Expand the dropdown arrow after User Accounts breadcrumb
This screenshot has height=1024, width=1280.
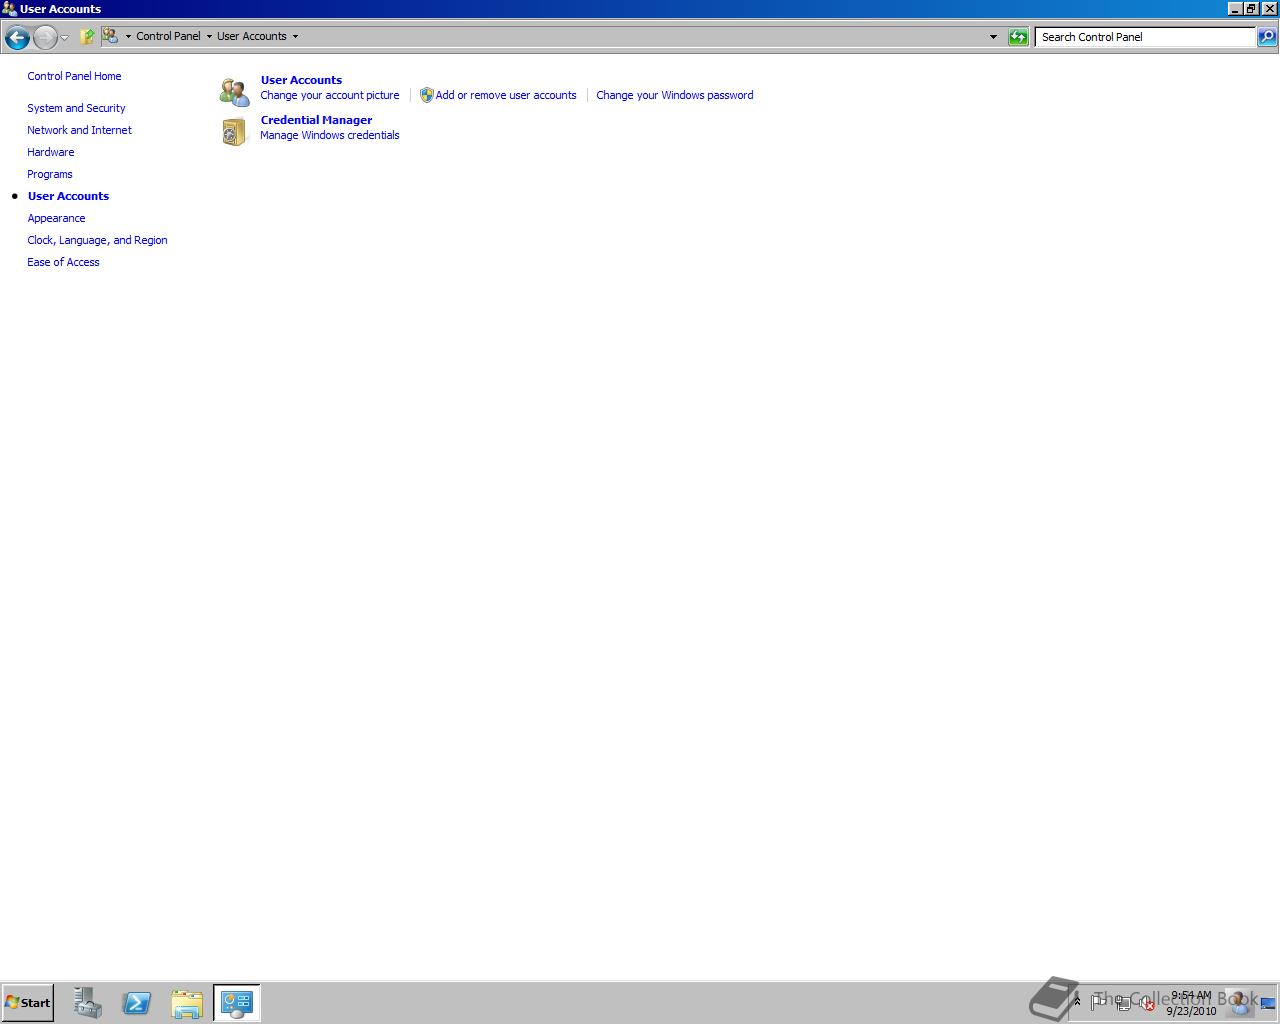(x=295, y=37)
